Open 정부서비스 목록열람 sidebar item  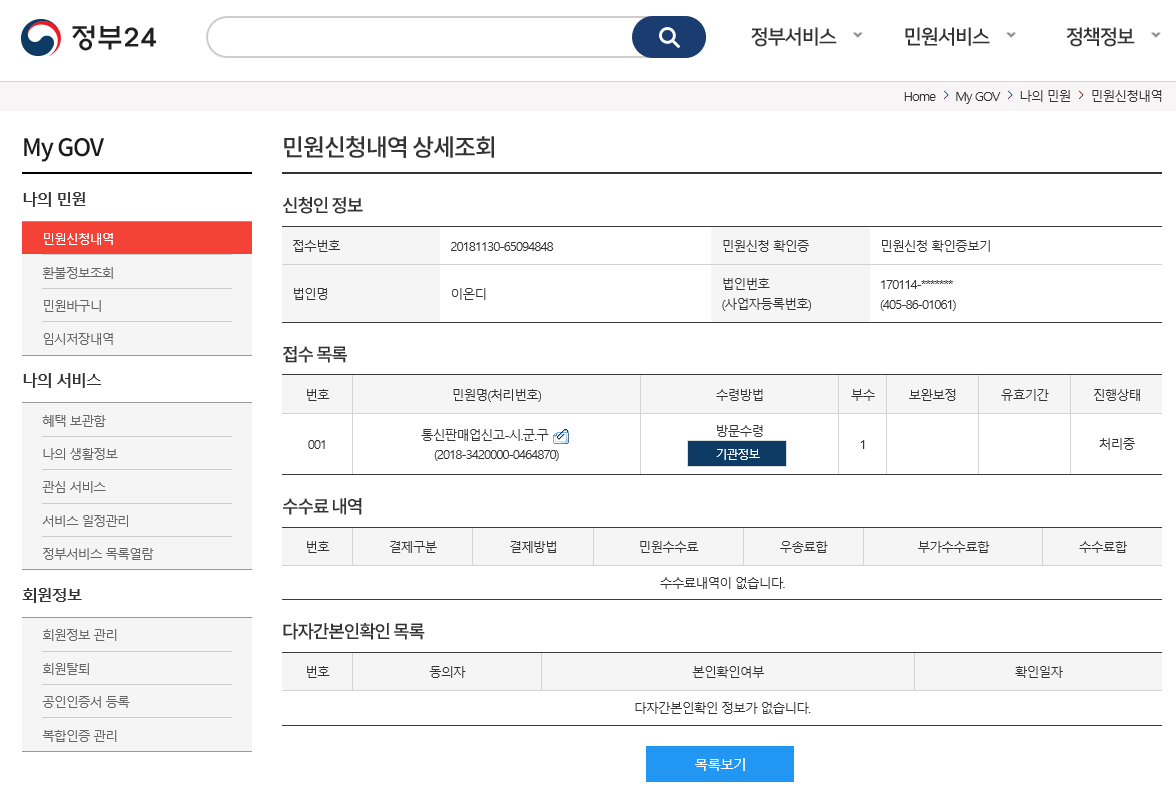[x=98, y=553]
